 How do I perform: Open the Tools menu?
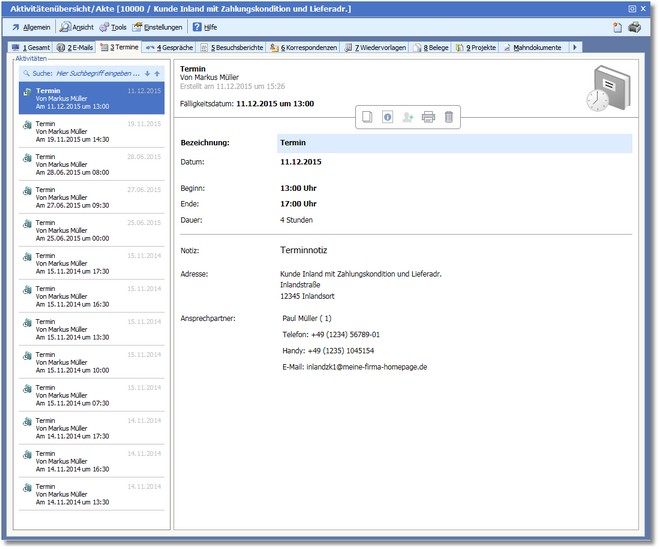tap(113, 27)
